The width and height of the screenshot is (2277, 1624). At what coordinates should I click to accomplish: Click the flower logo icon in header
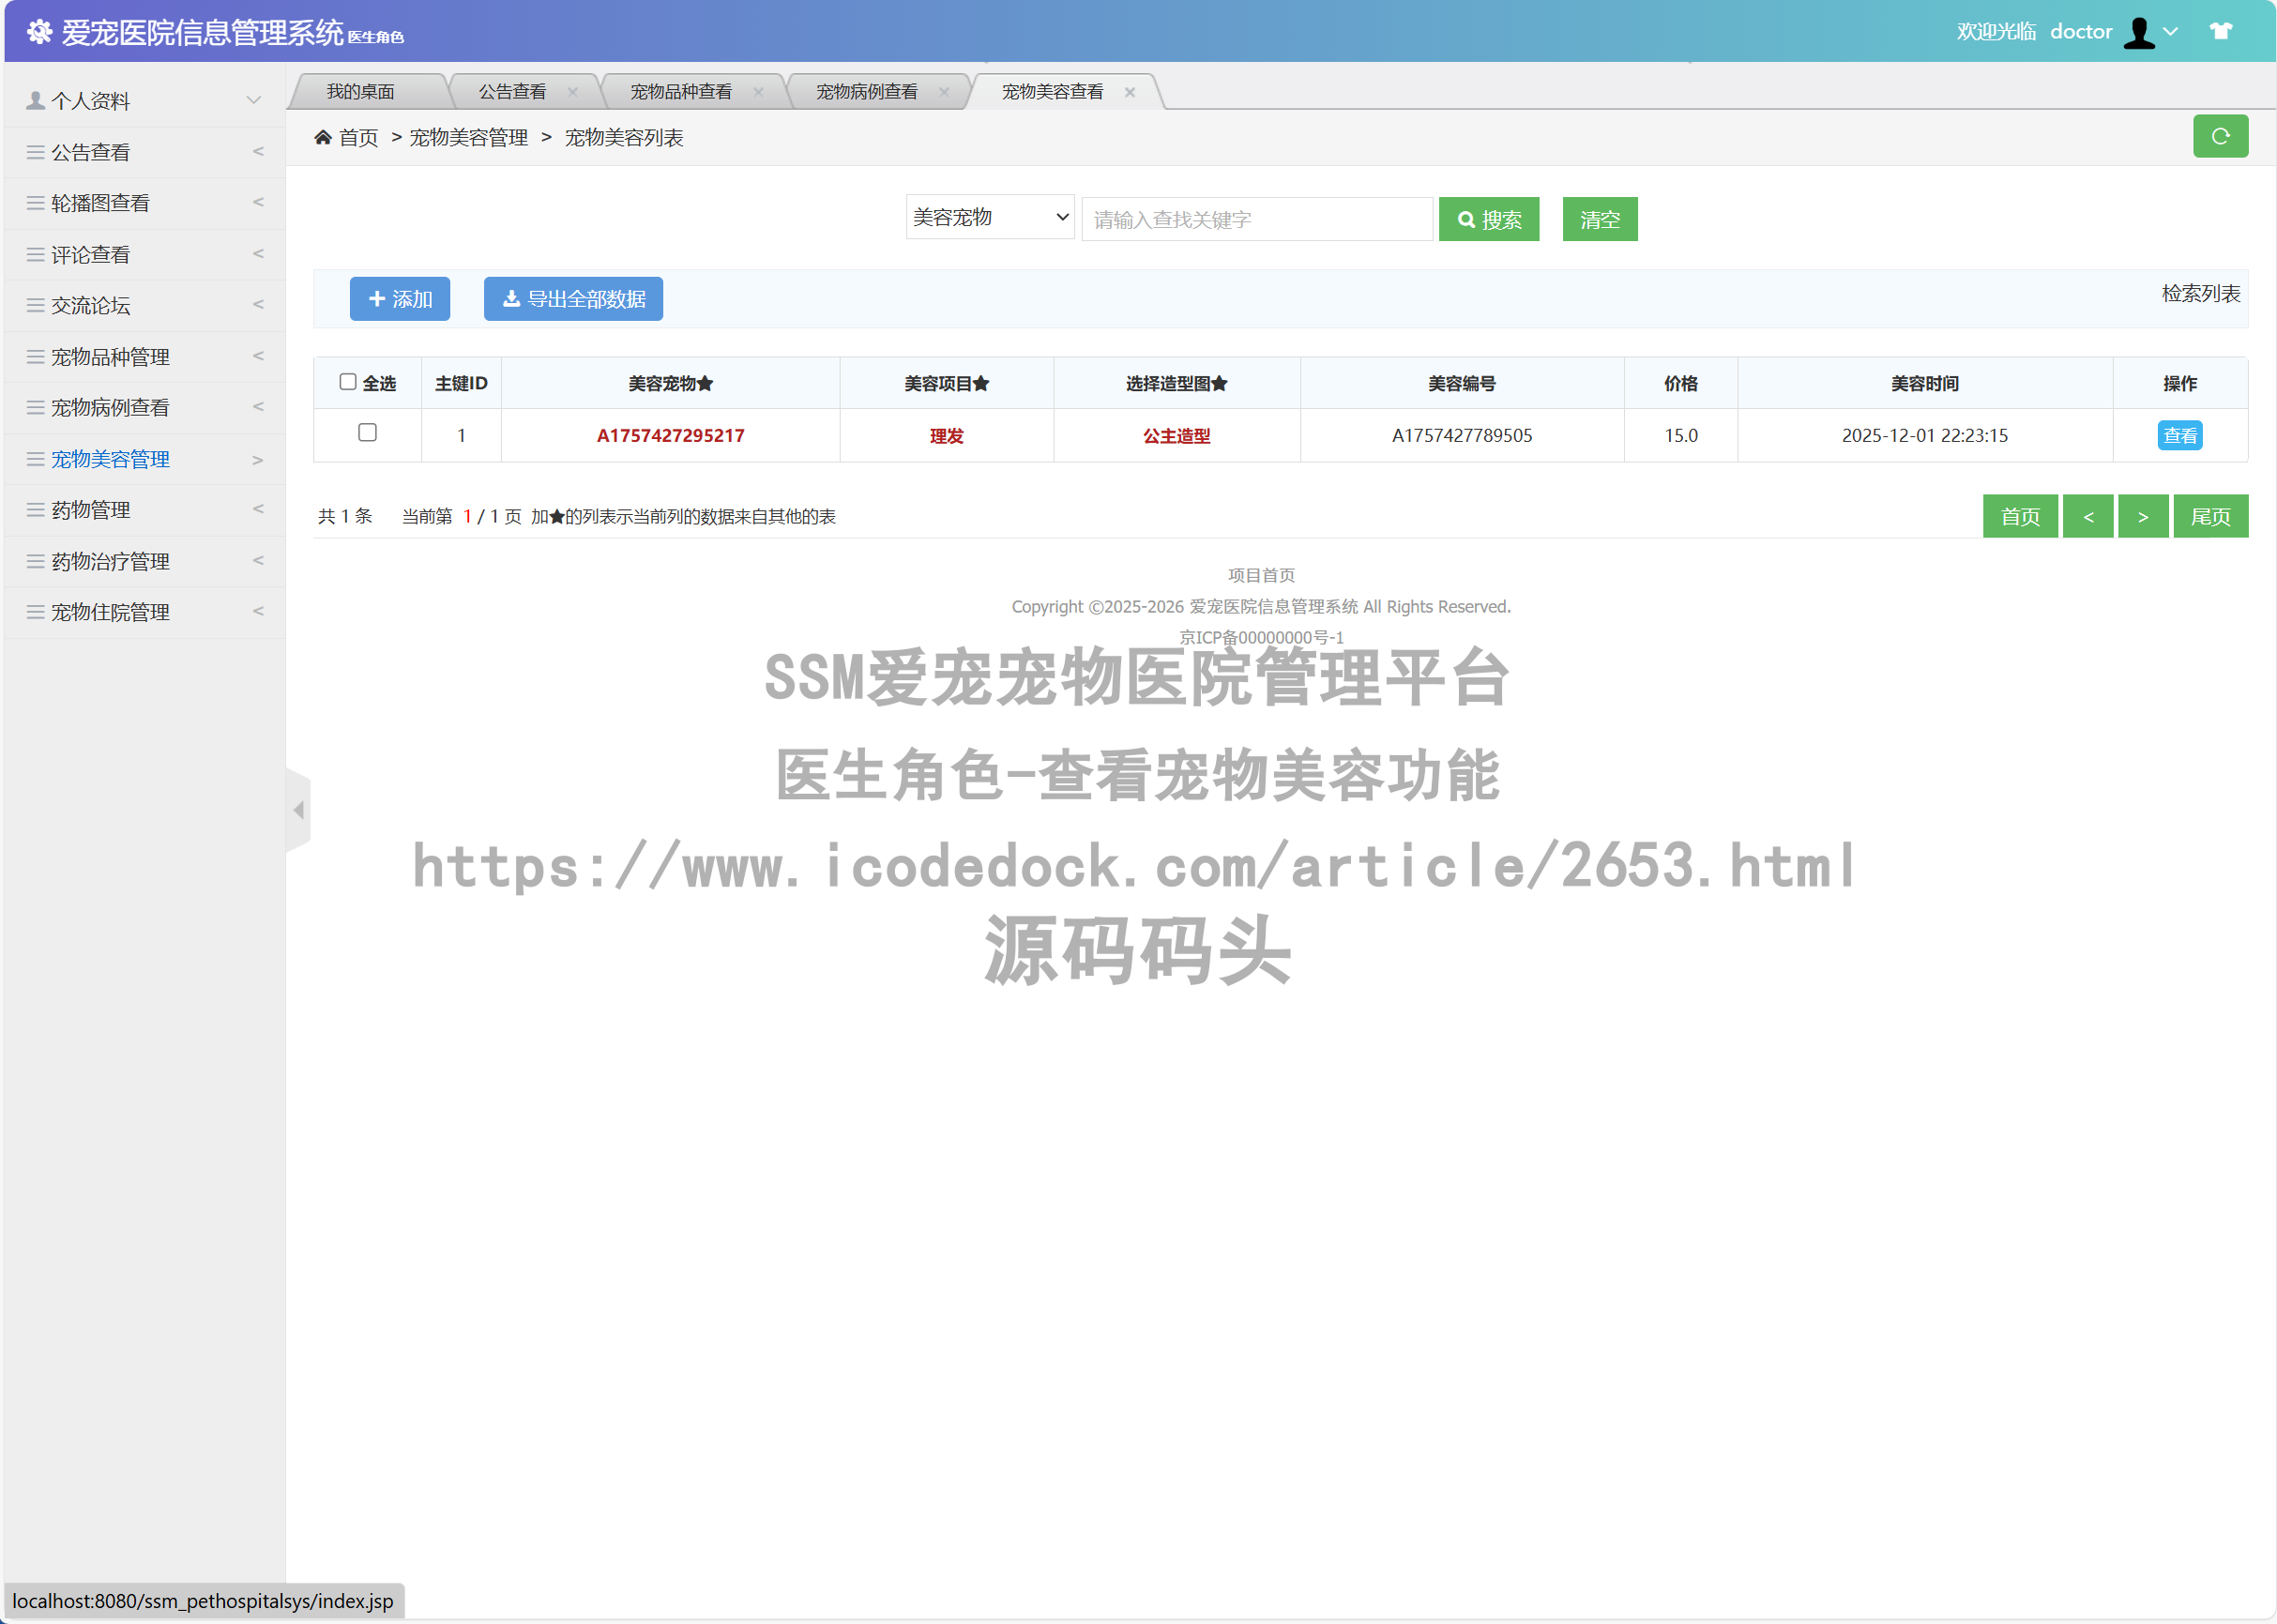(x=39, y=32)
